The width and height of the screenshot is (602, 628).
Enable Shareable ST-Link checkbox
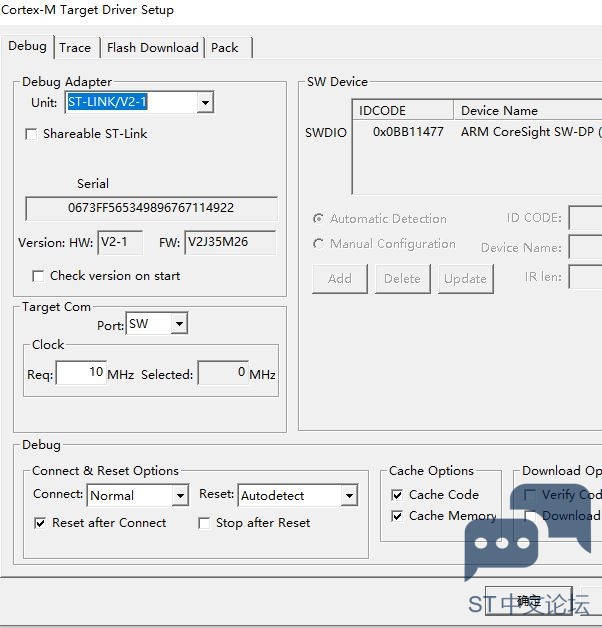click(x=31, y=134)
